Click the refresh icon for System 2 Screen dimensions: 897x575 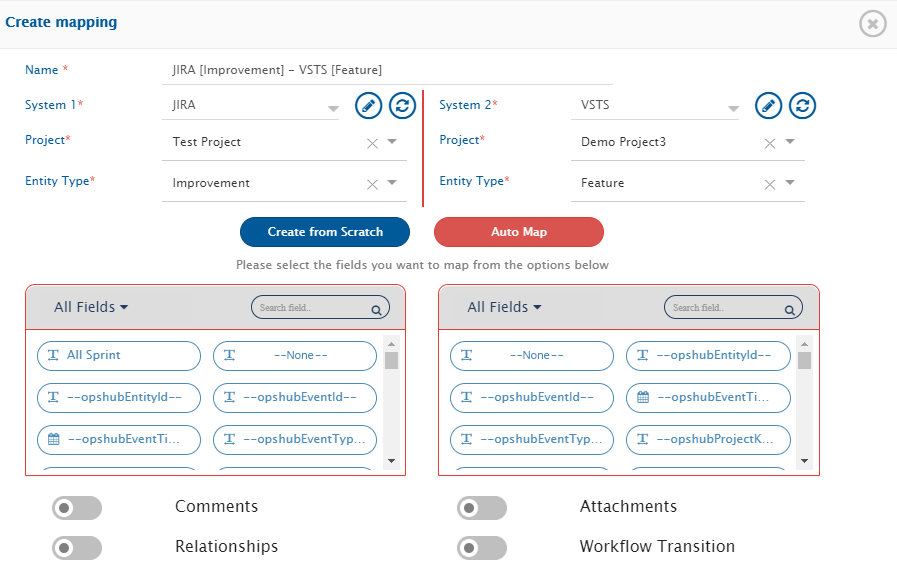(802, 105)
